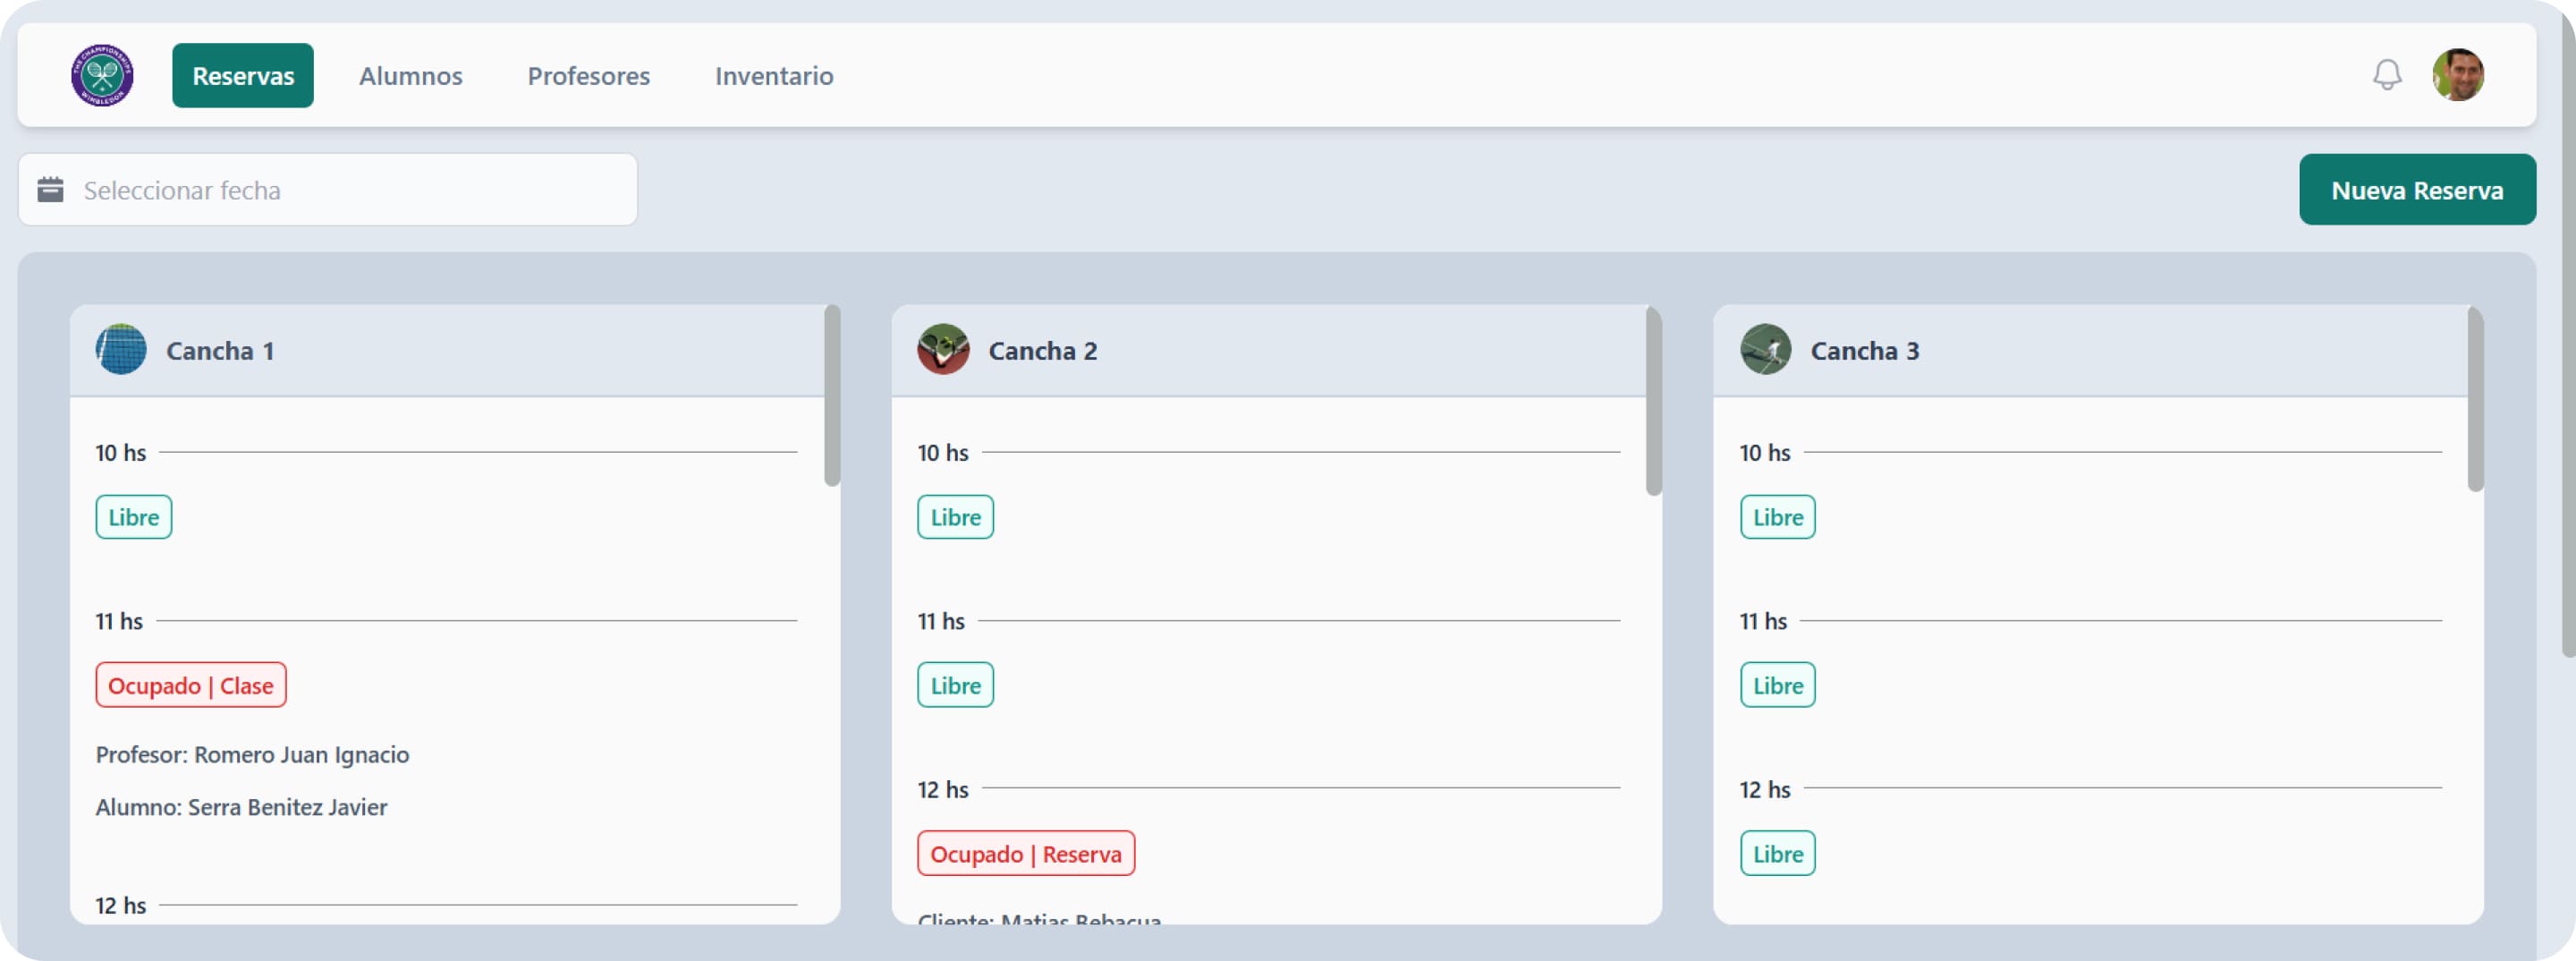Open the Ocupado | Clase slot in Cancha 1
This screenshot has width=2576, height=961.
[x=191, y=685]
